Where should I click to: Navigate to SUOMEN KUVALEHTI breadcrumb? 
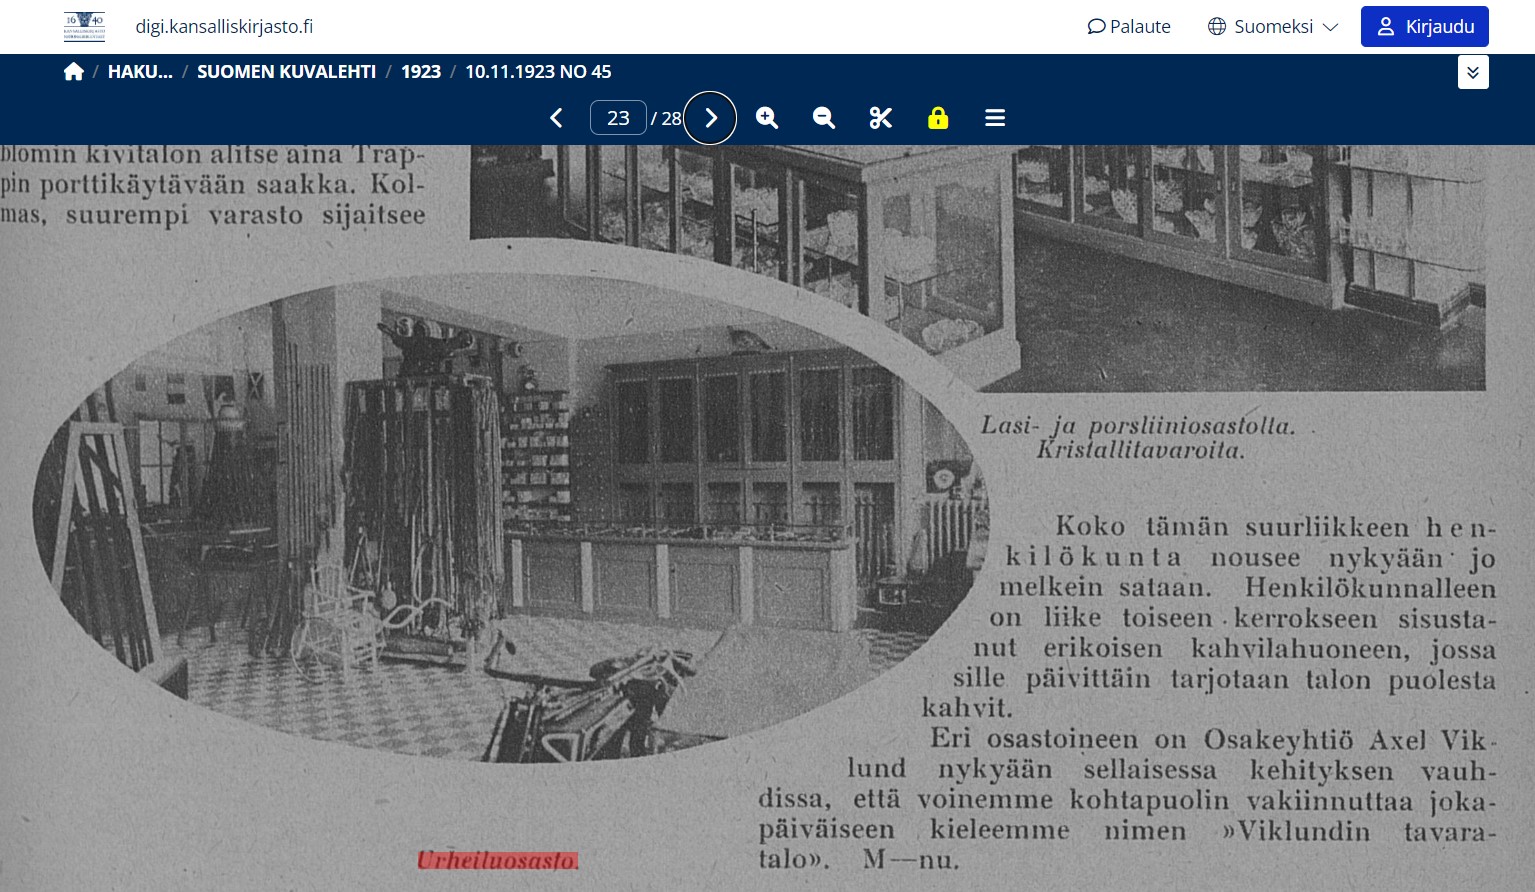(x=286, y=72)
